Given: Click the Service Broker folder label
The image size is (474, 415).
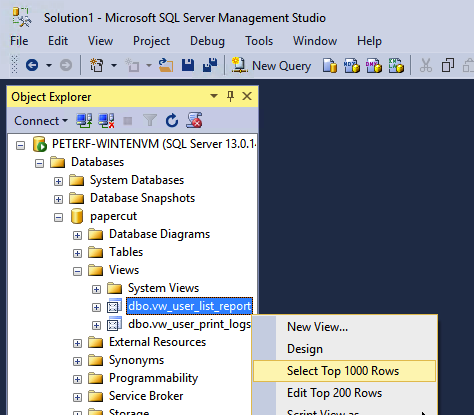Looking at the screenshot, I should [146, 396].
